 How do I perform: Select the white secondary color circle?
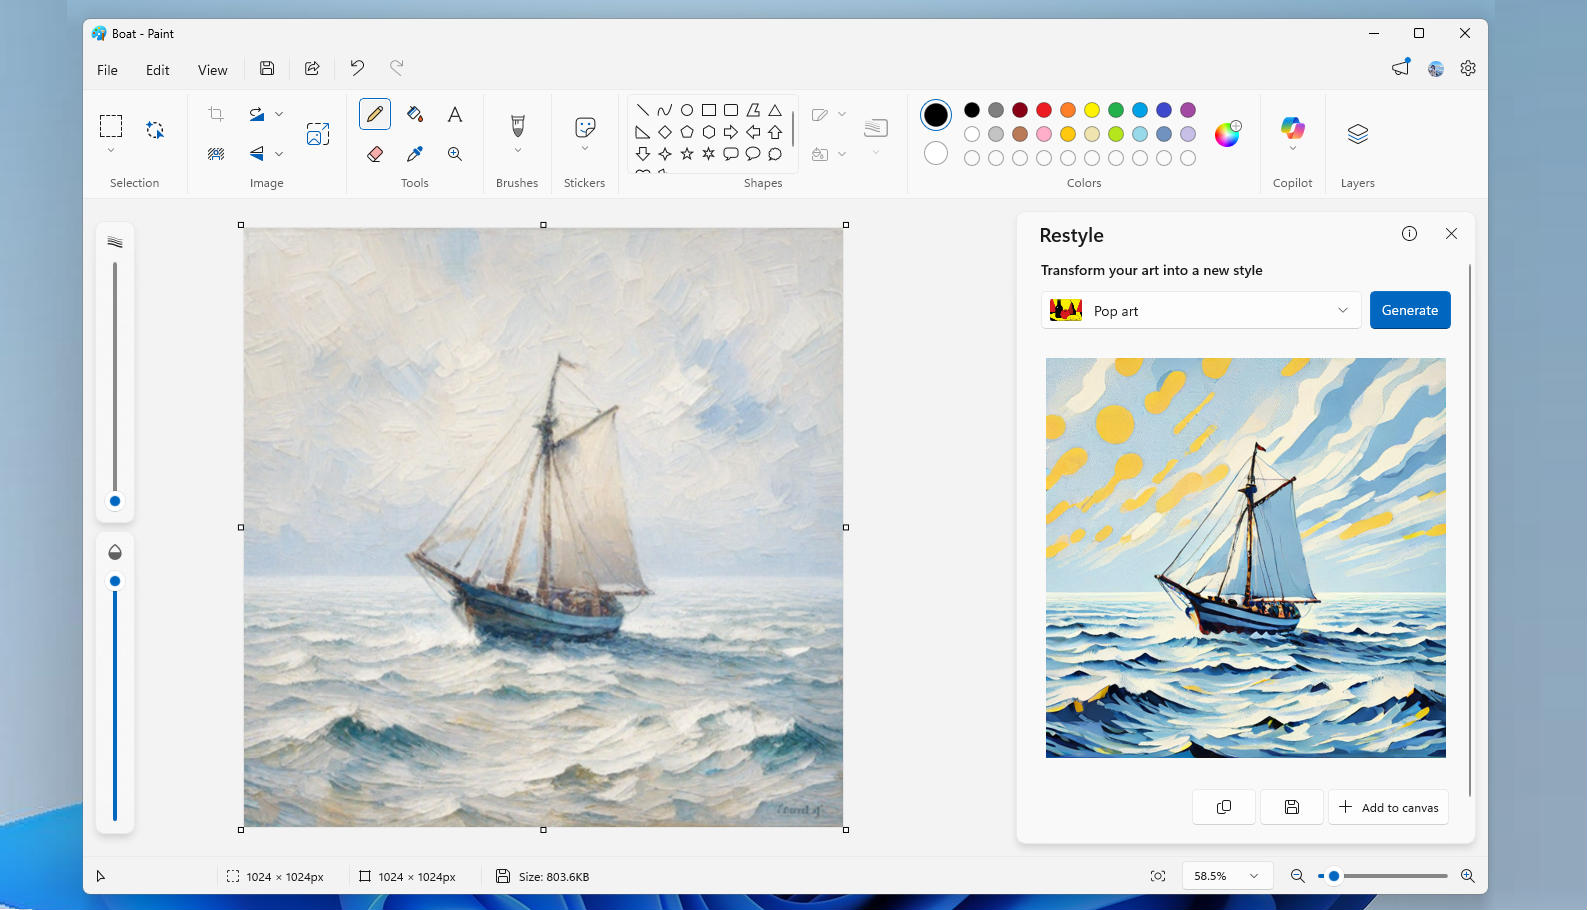pos(936,153)
